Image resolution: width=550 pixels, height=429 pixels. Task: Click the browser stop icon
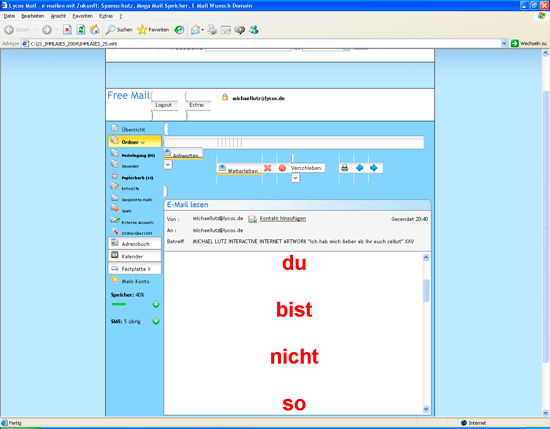click(x=67, y=30)
